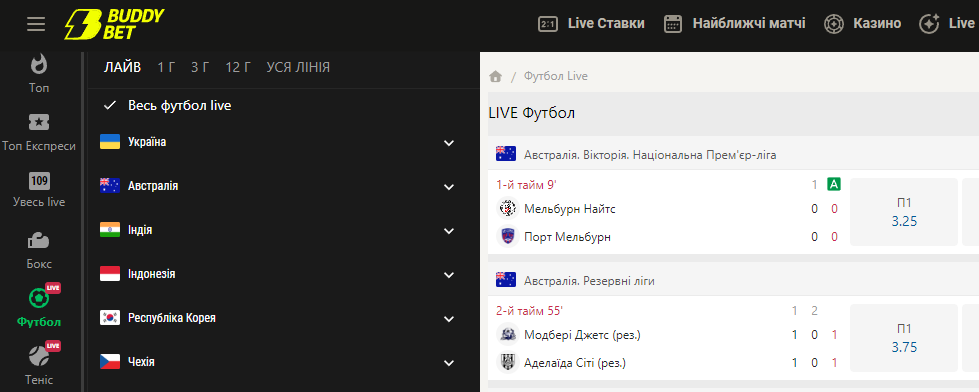The image size is (979, 392).
Task: Click the home breadcrumb icon
Action: point(496,76)
